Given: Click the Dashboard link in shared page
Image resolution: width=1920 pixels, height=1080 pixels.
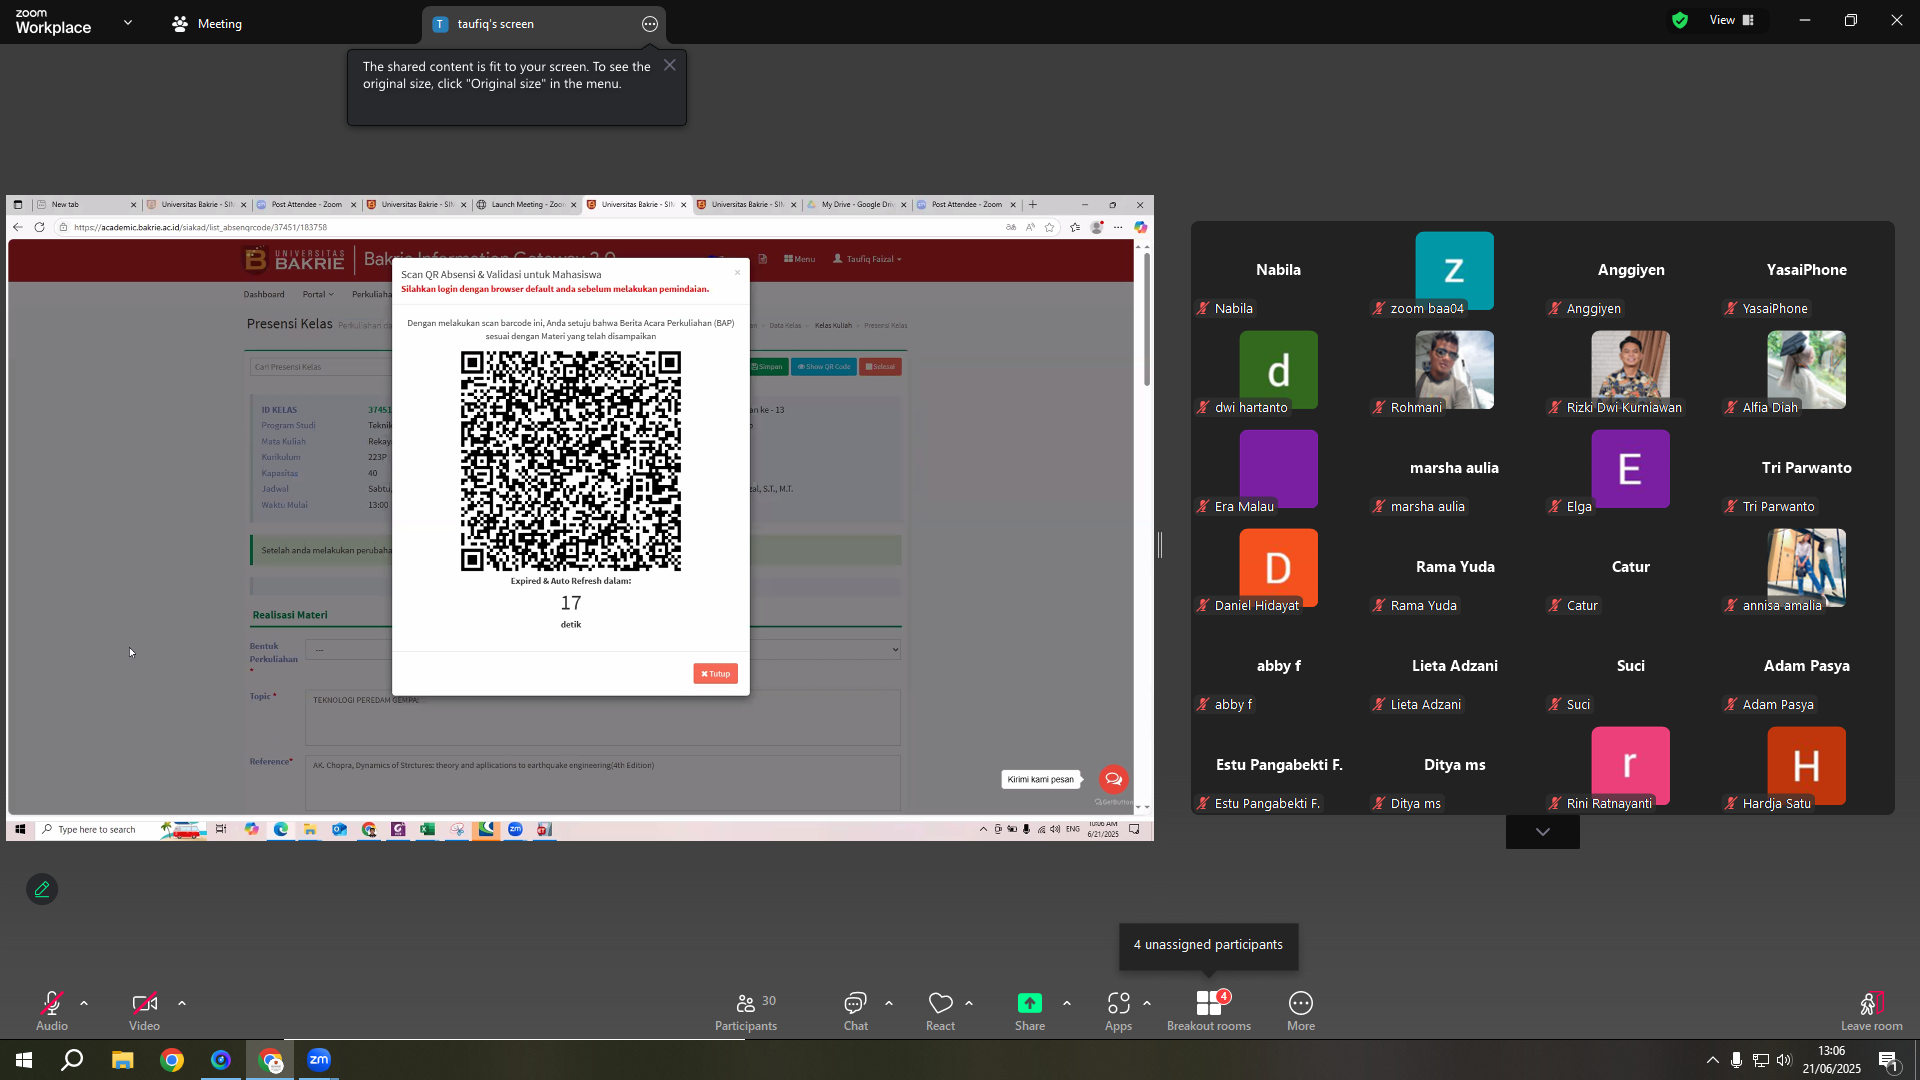Looking at the screenshot, I should (264, 294).
